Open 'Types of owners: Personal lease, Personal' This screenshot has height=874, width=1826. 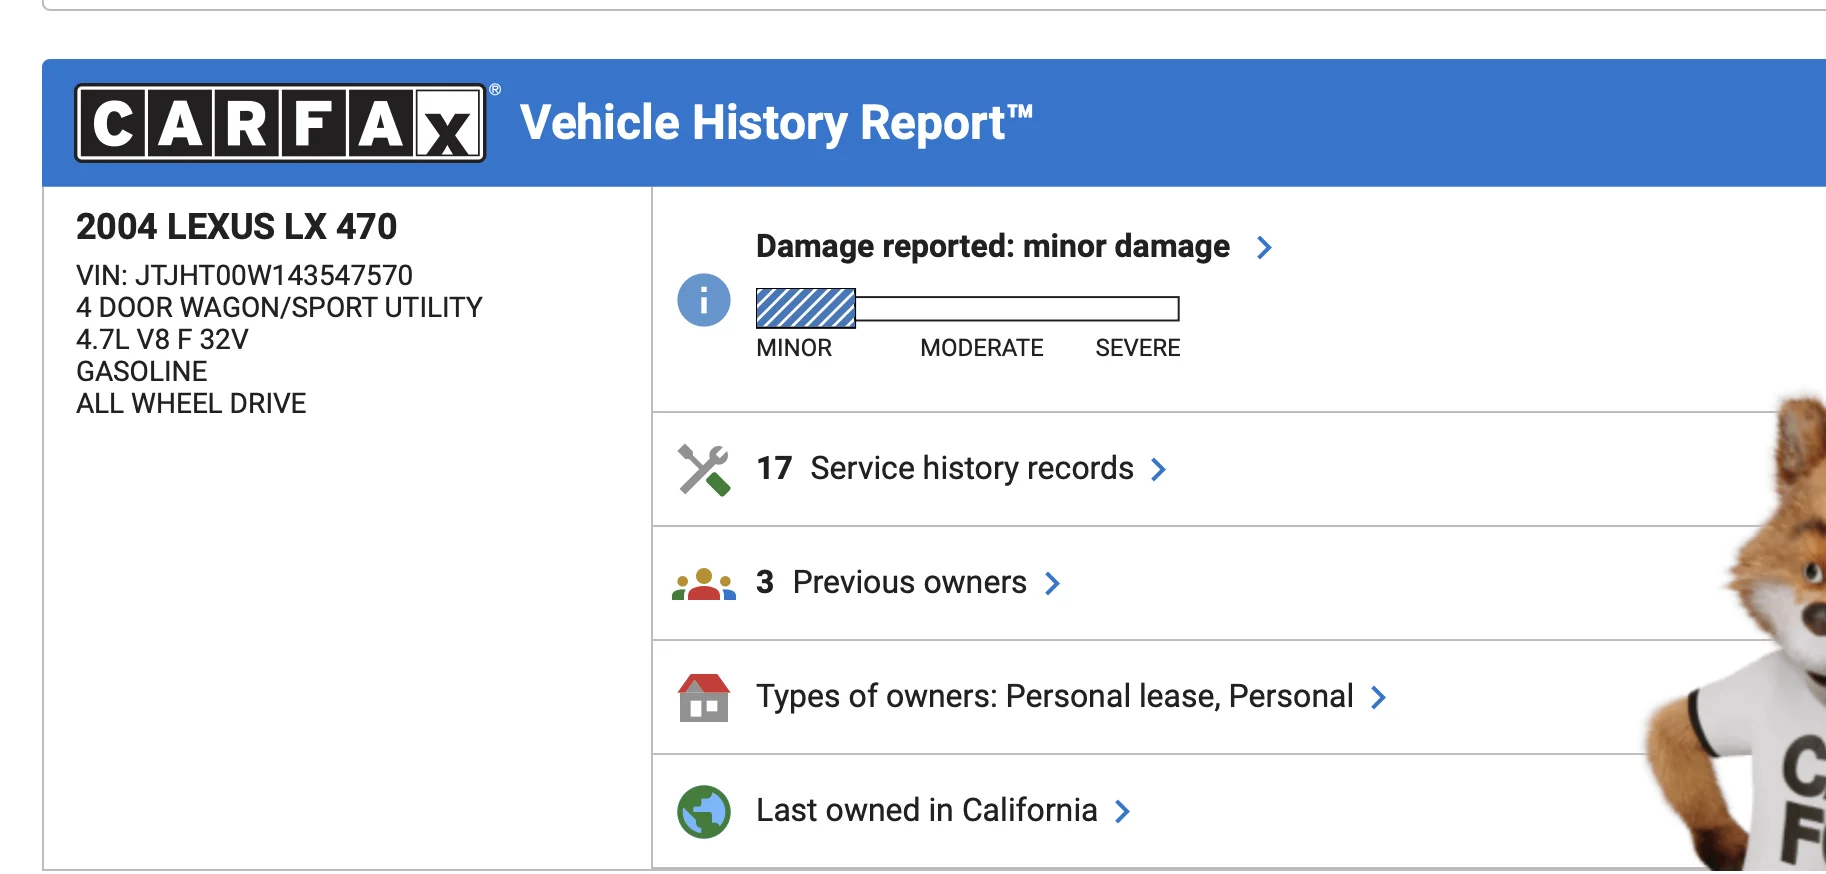[1054, 697]
